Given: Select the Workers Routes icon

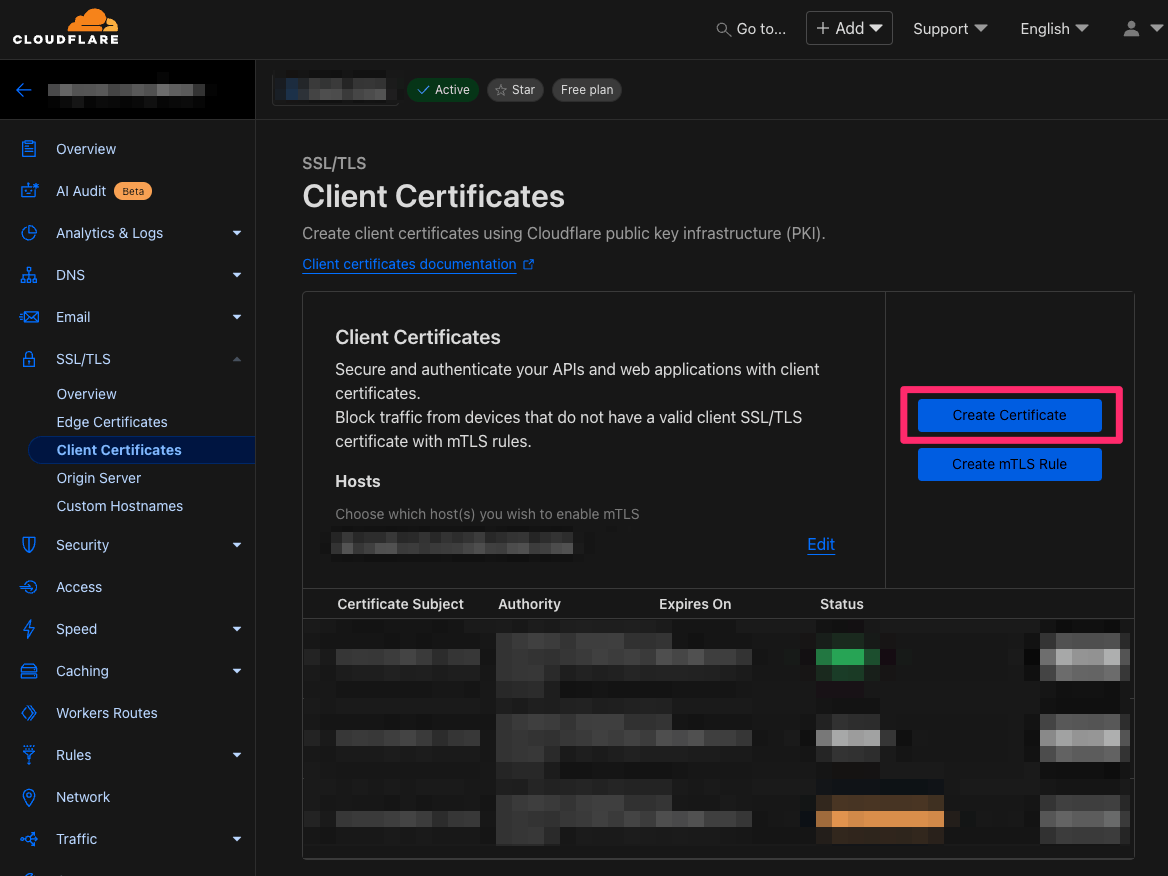Looking at the screenshot, I should [31, 712].
